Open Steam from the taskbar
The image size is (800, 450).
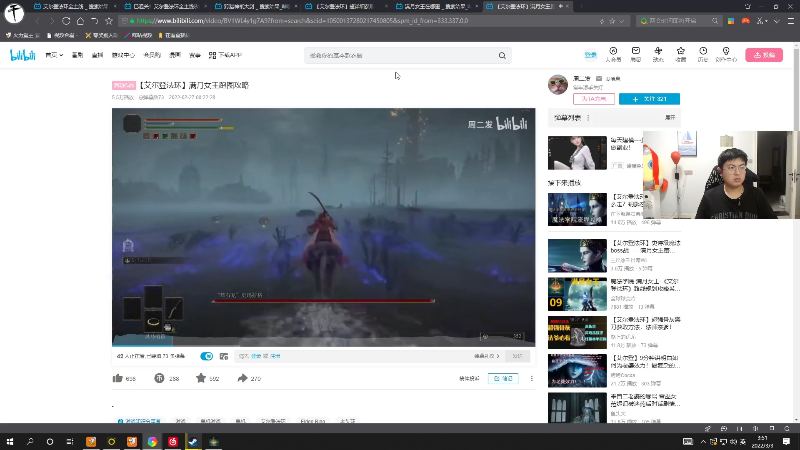coord(193,441)
